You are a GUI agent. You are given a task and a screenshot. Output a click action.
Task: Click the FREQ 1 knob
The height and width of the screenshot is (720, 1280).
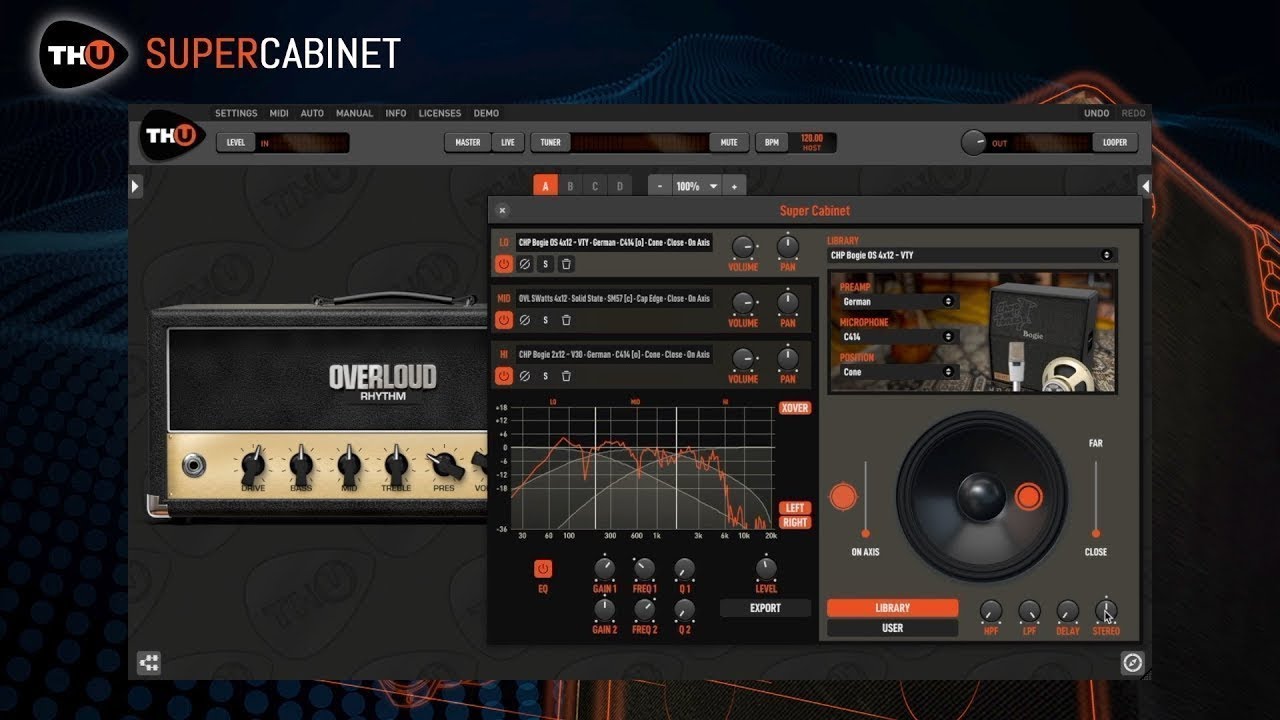[644, 569]
